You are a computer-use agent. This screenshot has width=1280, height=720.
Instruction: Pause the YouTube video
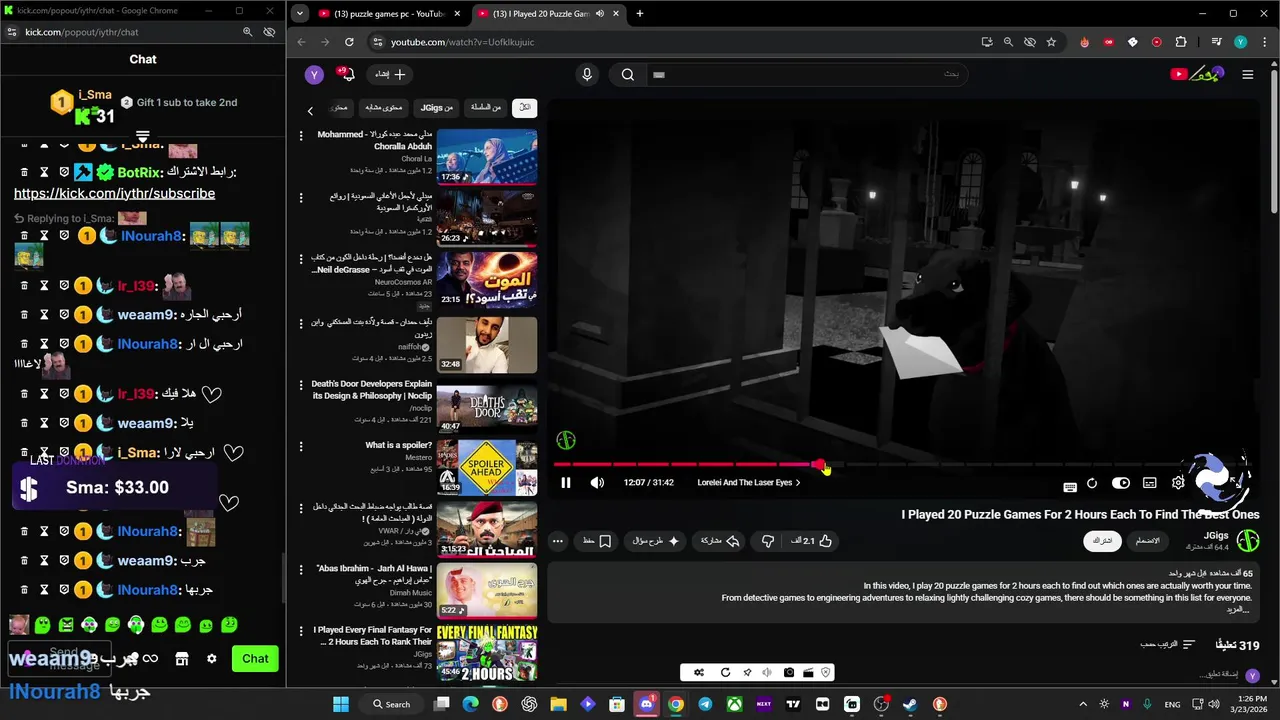(566, 483)
